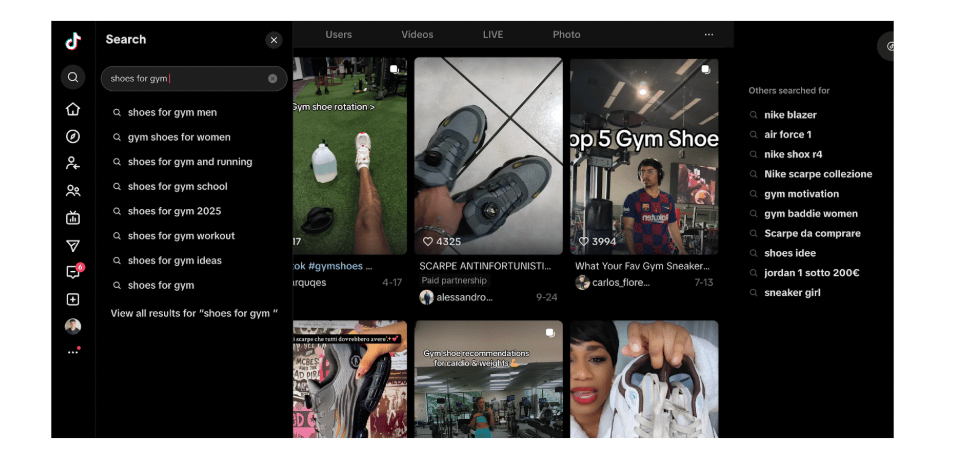
Task: Click the Upload plus icon
Action: [x=73, y=299]
